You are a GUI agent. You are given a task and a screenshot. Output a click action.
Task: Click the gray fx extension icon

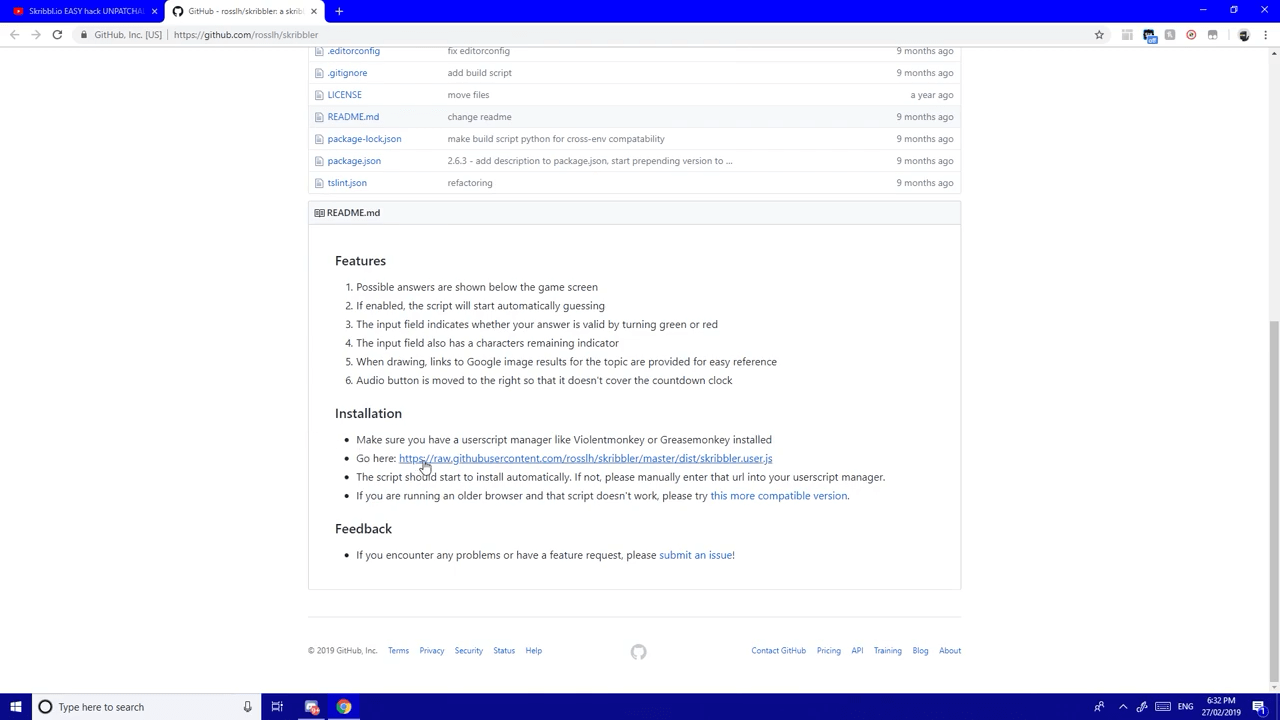1170,35
